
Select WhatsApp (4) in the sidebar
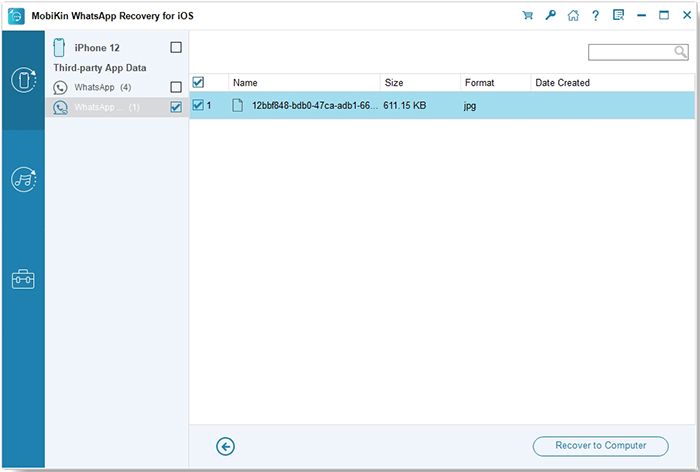tap(116, 87)
